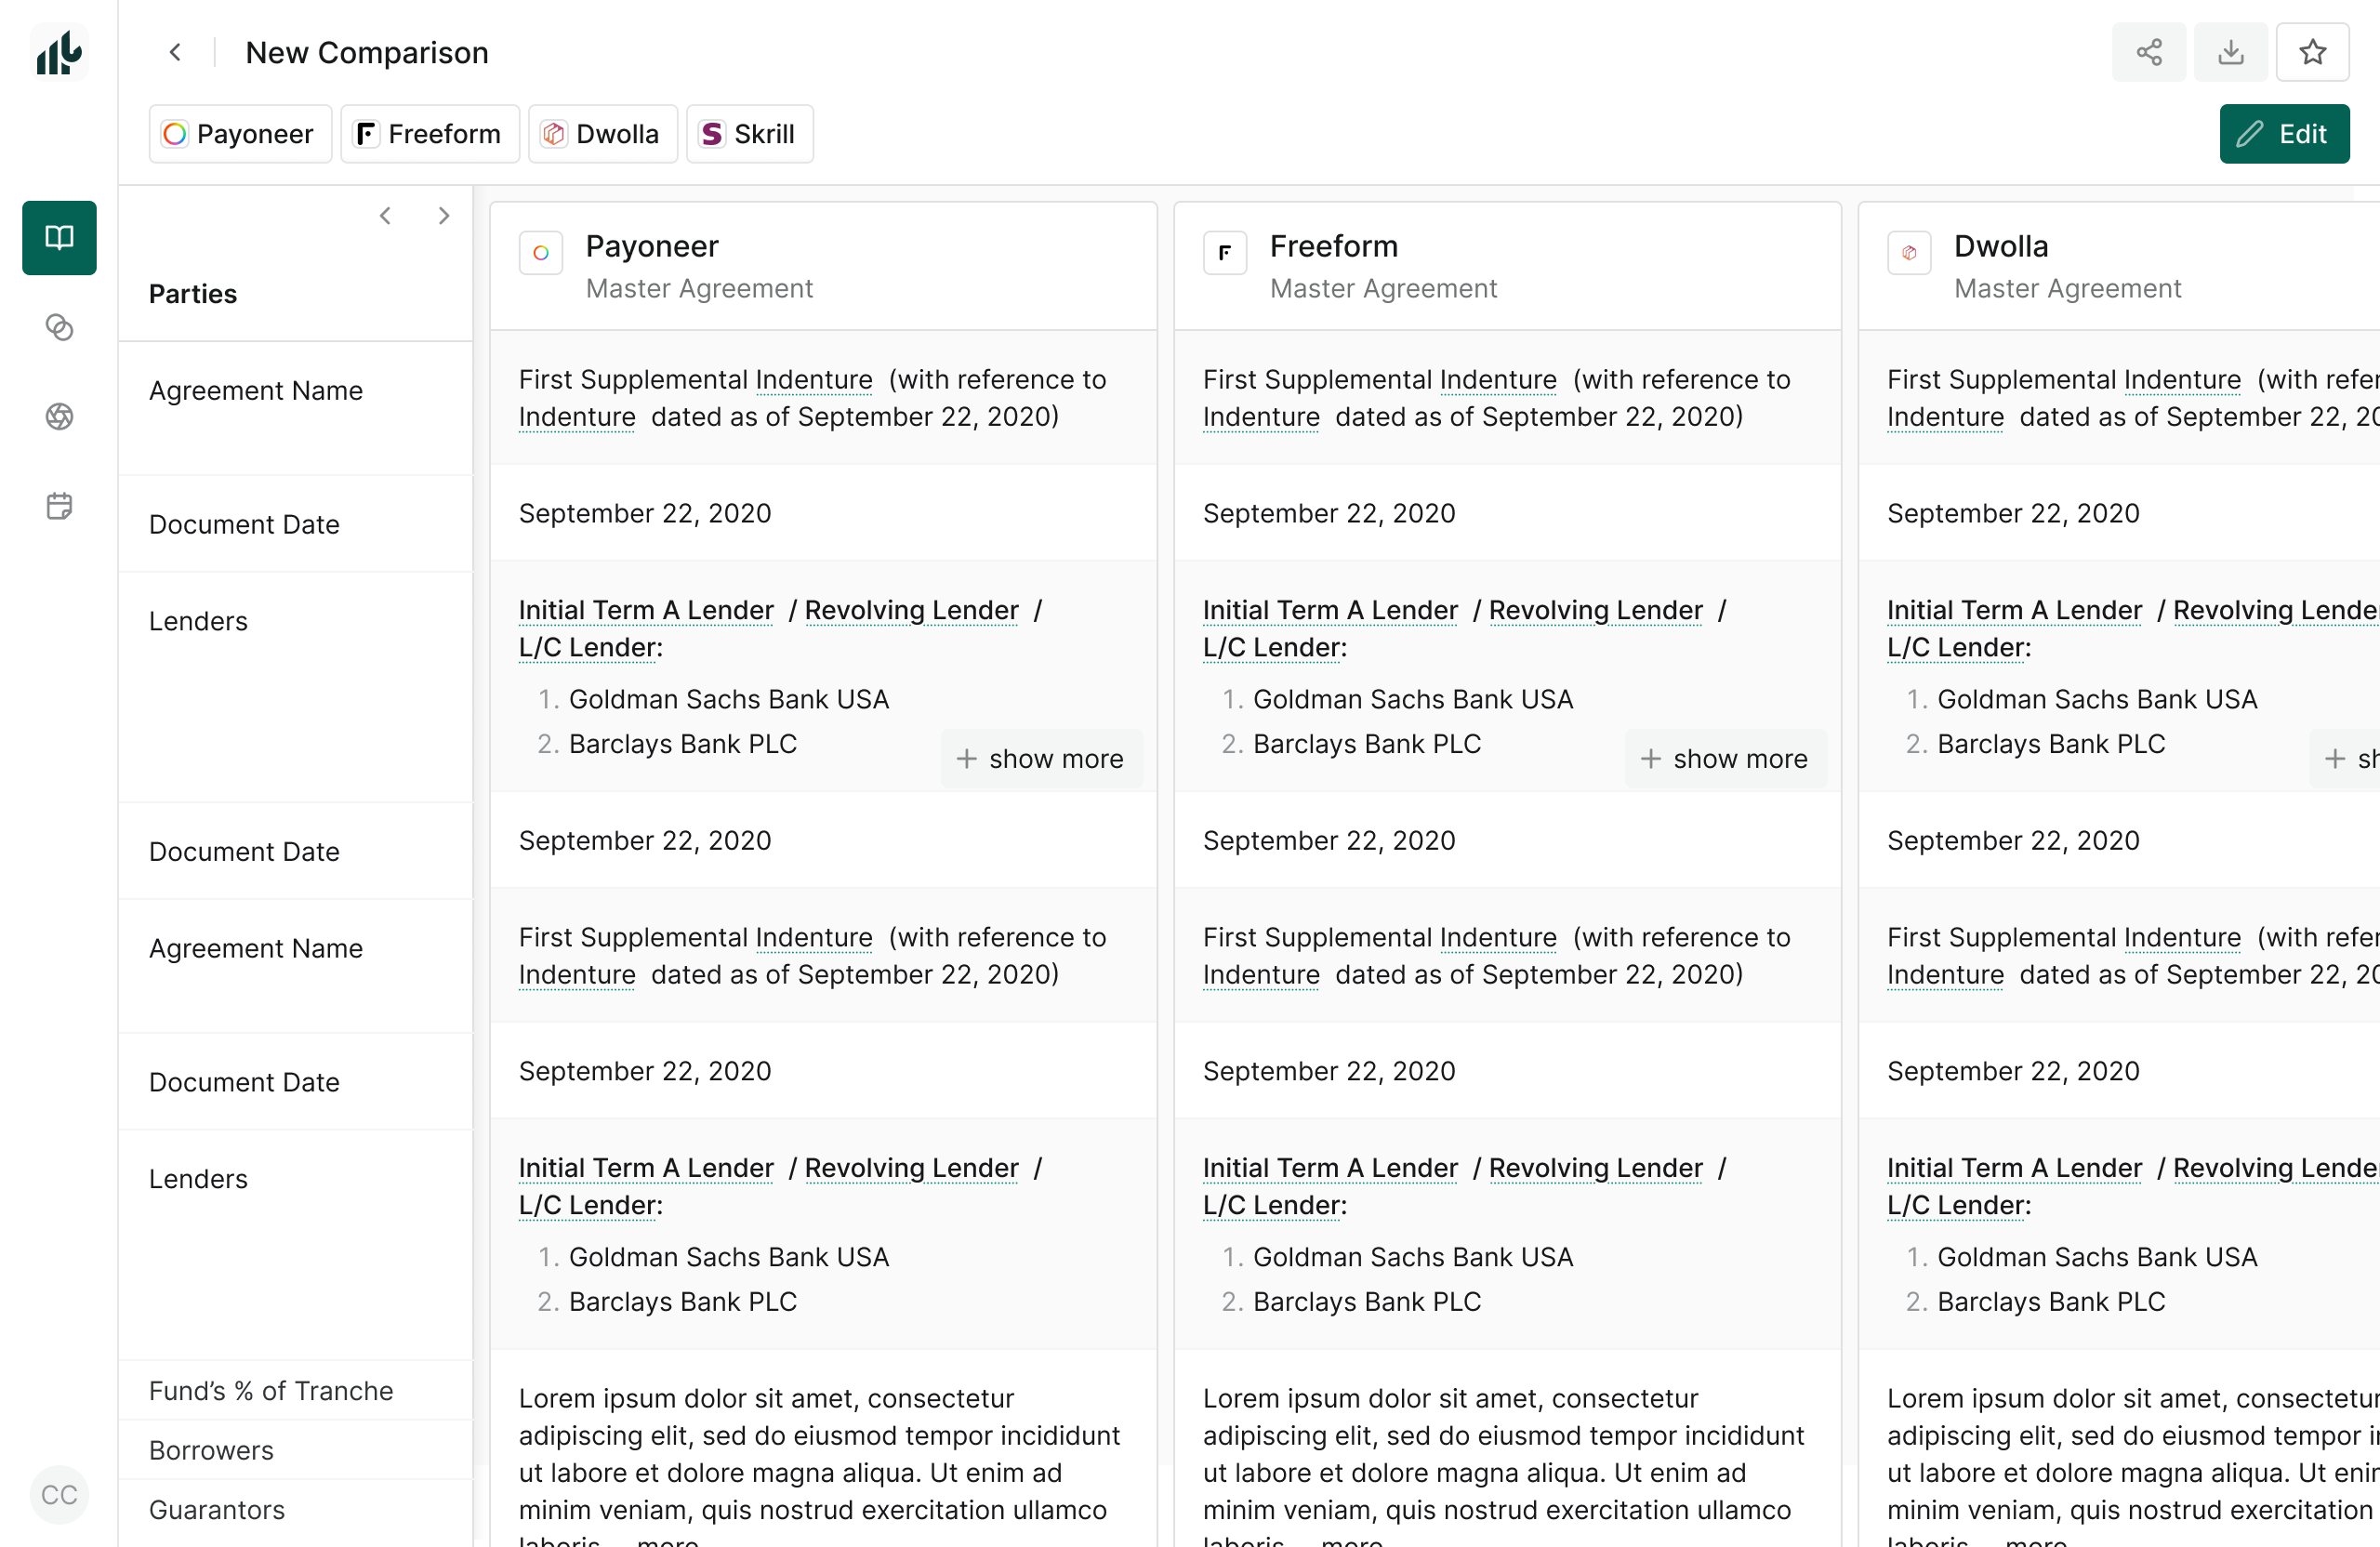This screenshot has width=2380, height=1547.
Task: Go back using the left arrow beside New Comparison
Action: click(175, 52)
